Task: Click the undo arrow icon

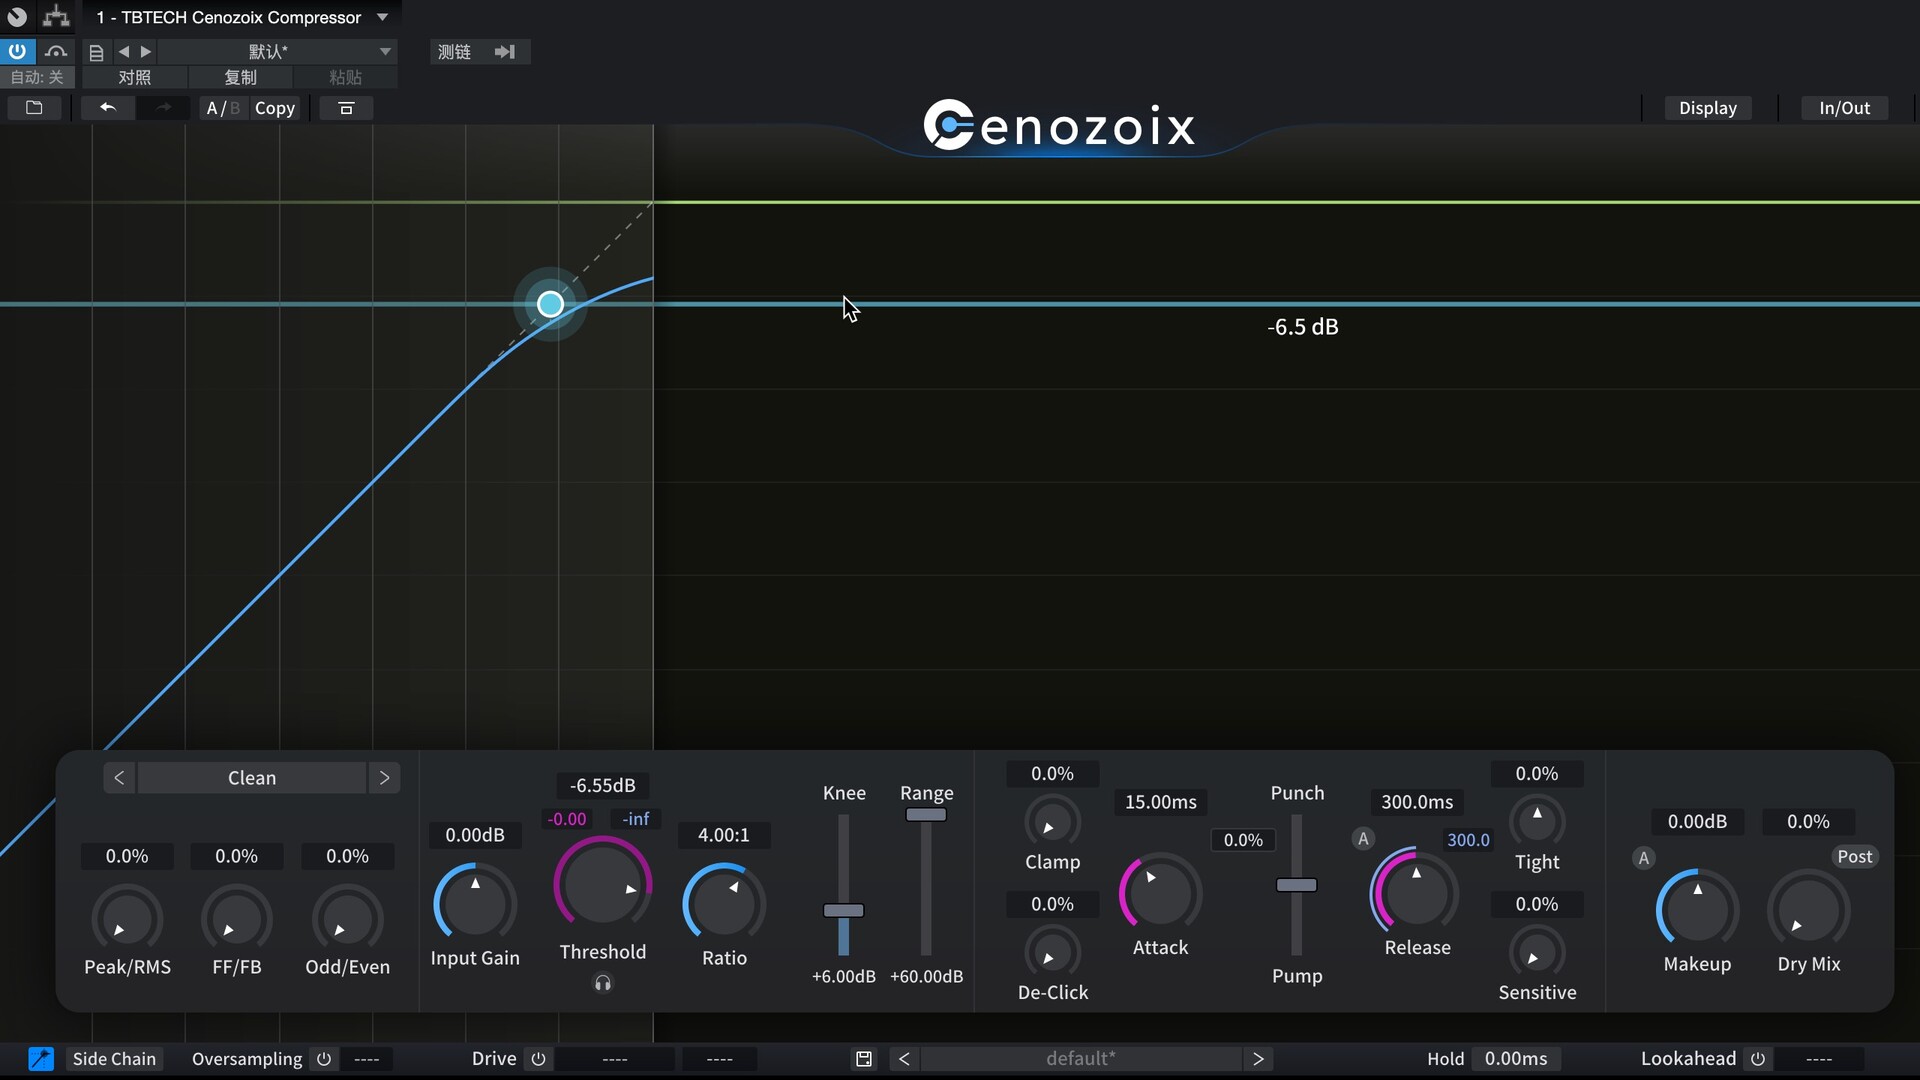Action: point(107,108)
